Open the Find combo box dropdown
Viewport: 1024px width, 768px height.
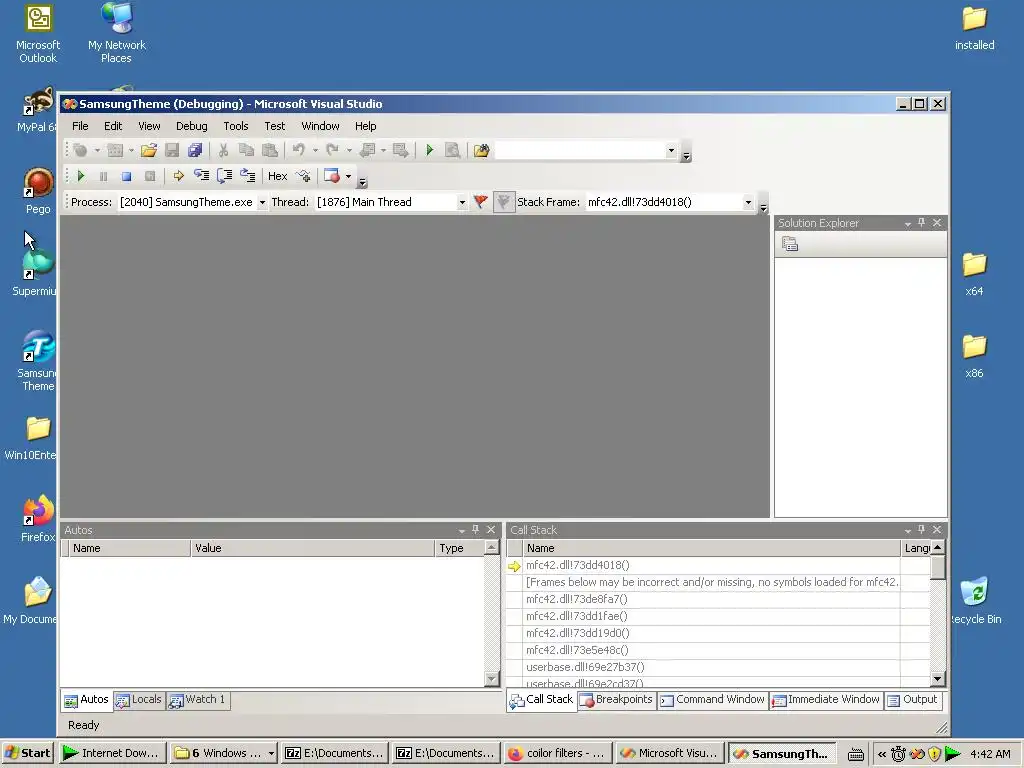click(x=671, y=151)
